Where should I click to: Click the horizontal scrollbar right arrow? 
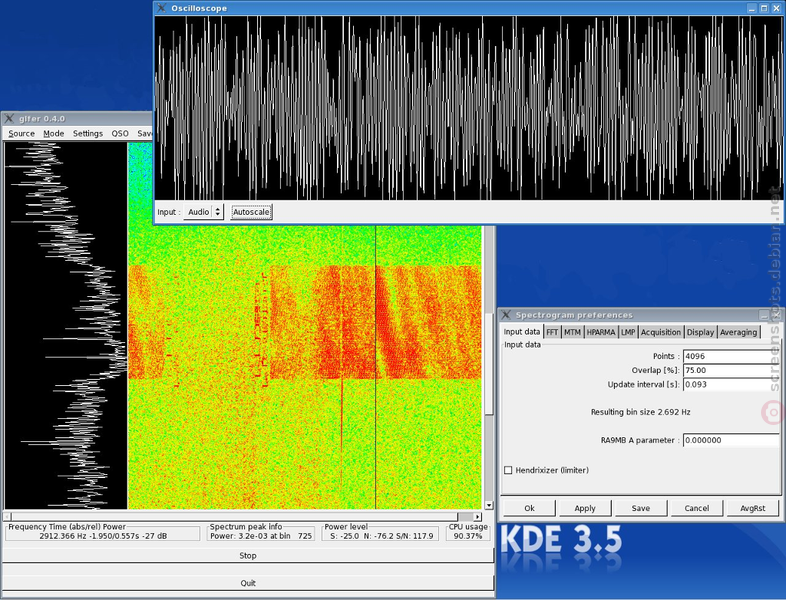click(x=478, y=516)
